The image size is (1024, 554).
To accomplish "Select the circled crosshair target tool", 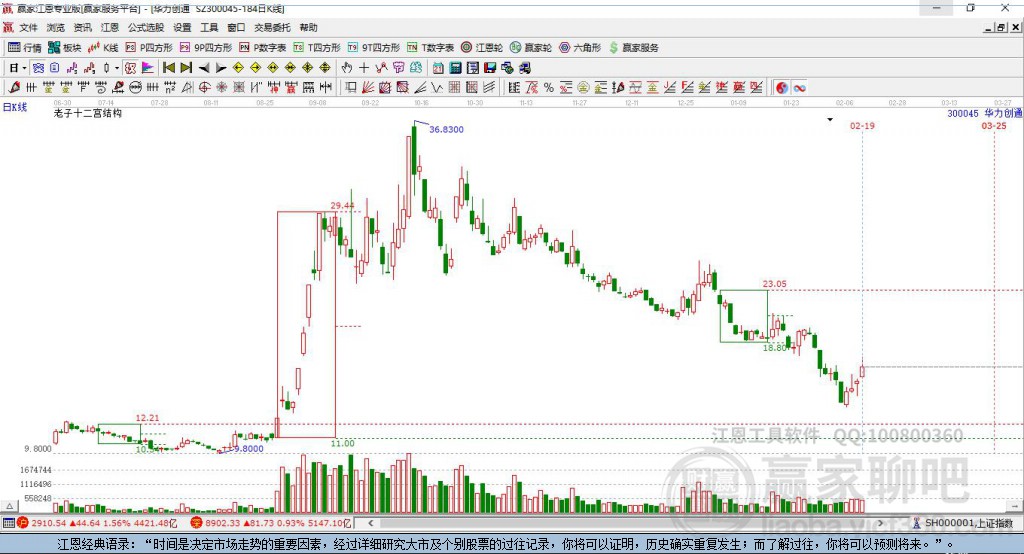I will (204, 87).
